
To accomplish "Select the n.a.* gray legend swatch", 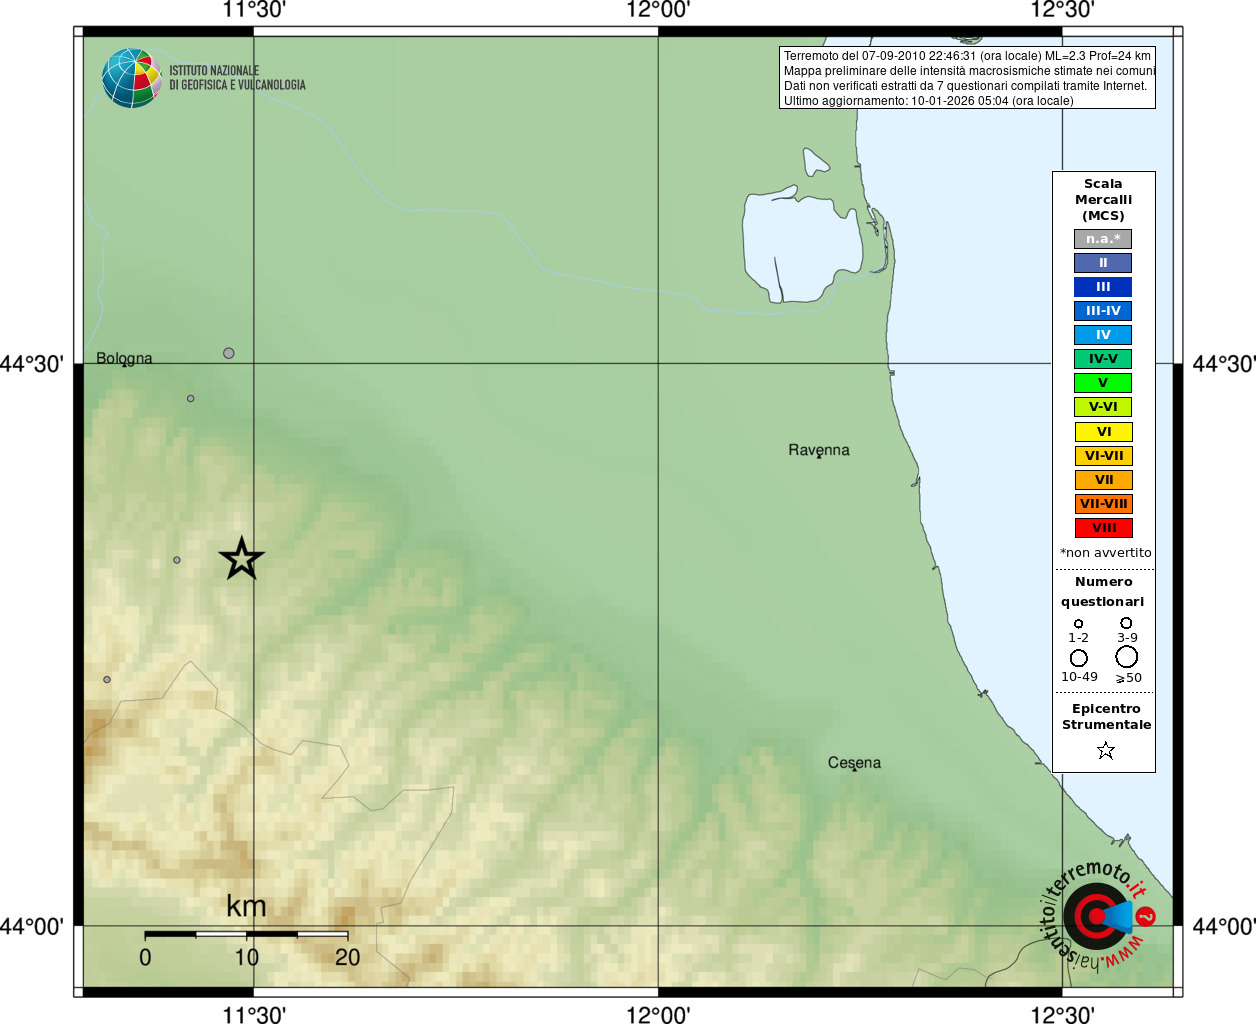I will (x=1103, y=239).
